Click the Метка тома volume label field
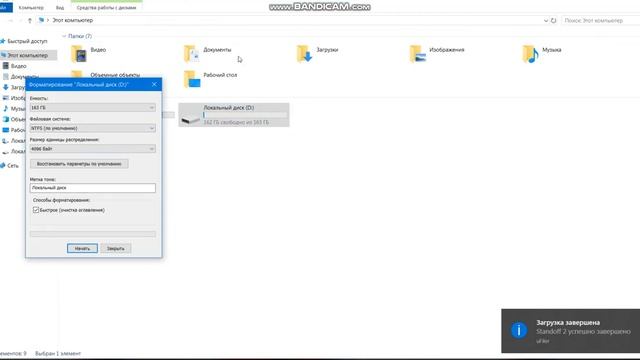Image resolution: width=640 pixels, height=360 pixels. 93,188
